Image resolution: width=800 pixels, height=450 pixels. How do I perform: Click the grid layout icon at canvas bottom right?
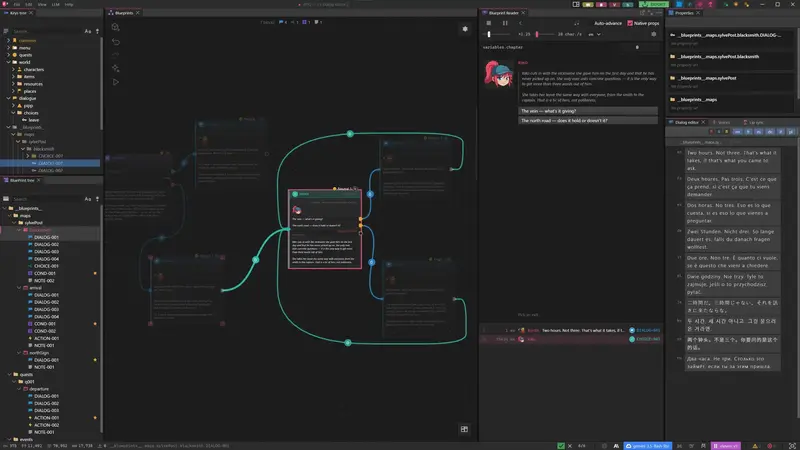click(464, 429)
